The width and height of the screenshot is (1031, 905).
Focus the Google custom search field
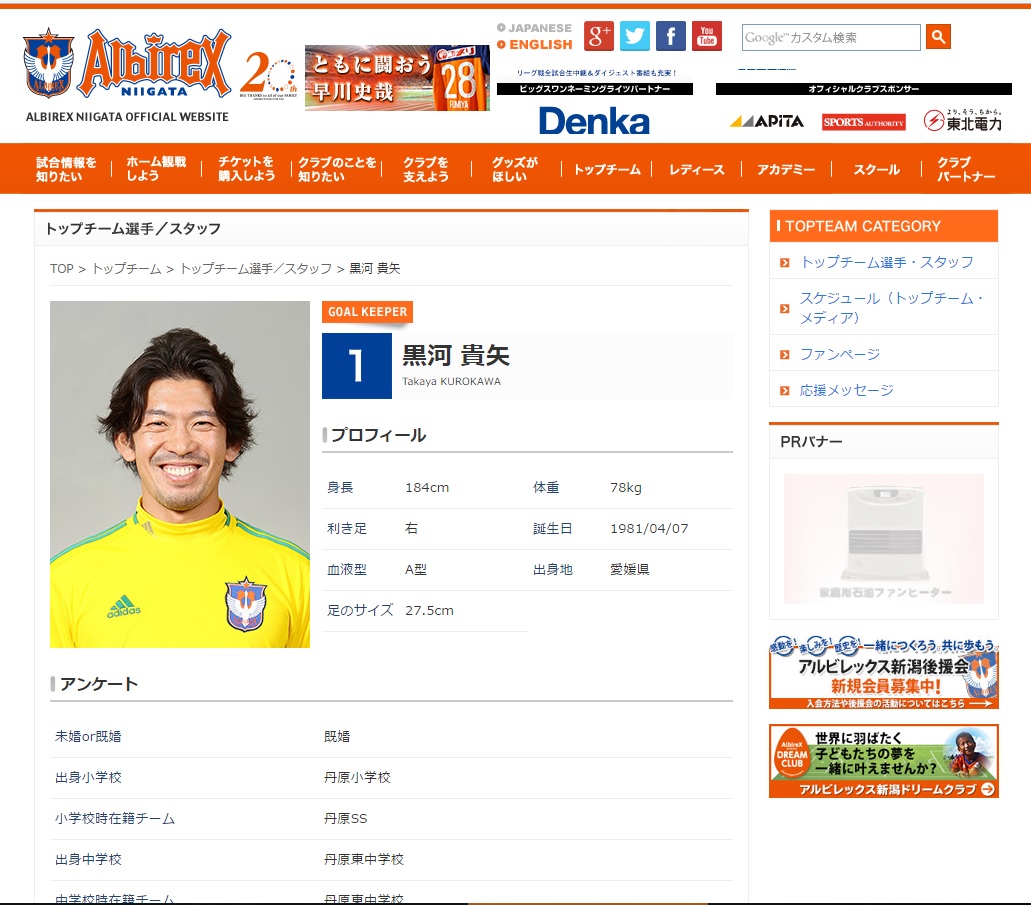pos(830,38)
